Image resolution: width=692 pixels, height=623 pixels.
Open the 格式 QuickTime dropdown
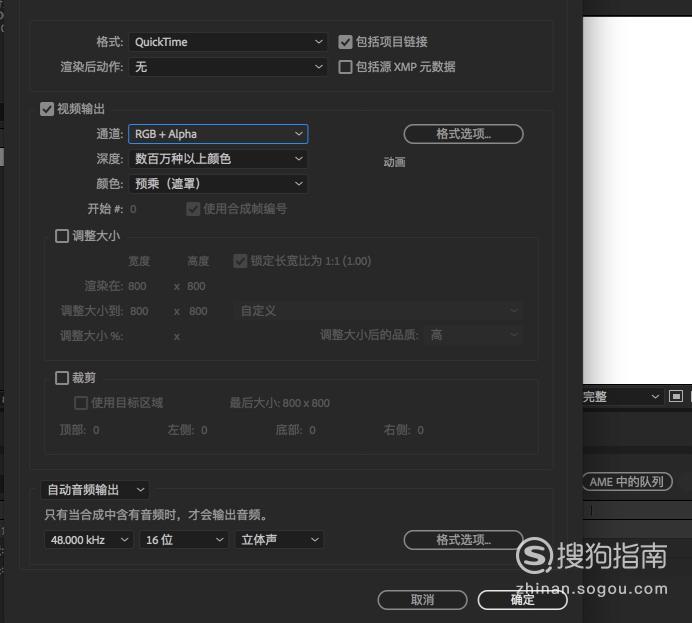pos(228,42)
